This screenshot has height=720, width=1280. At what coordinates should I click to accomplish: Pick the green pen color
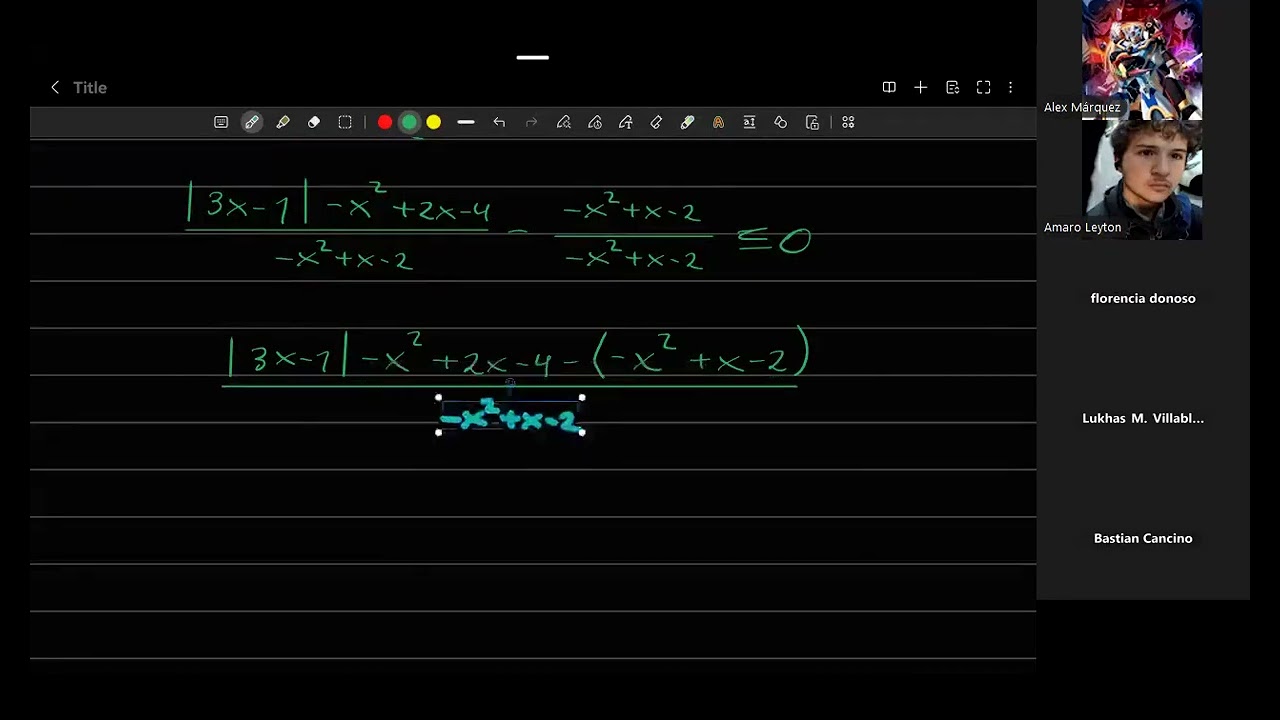[x=409, y=122]
